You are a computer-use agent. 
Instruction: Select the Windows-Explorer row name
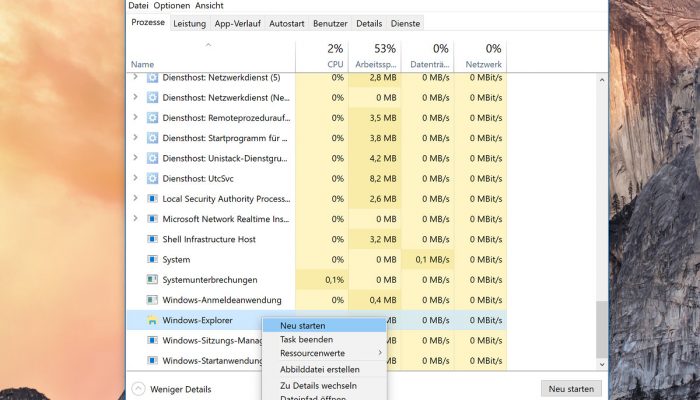197,321
